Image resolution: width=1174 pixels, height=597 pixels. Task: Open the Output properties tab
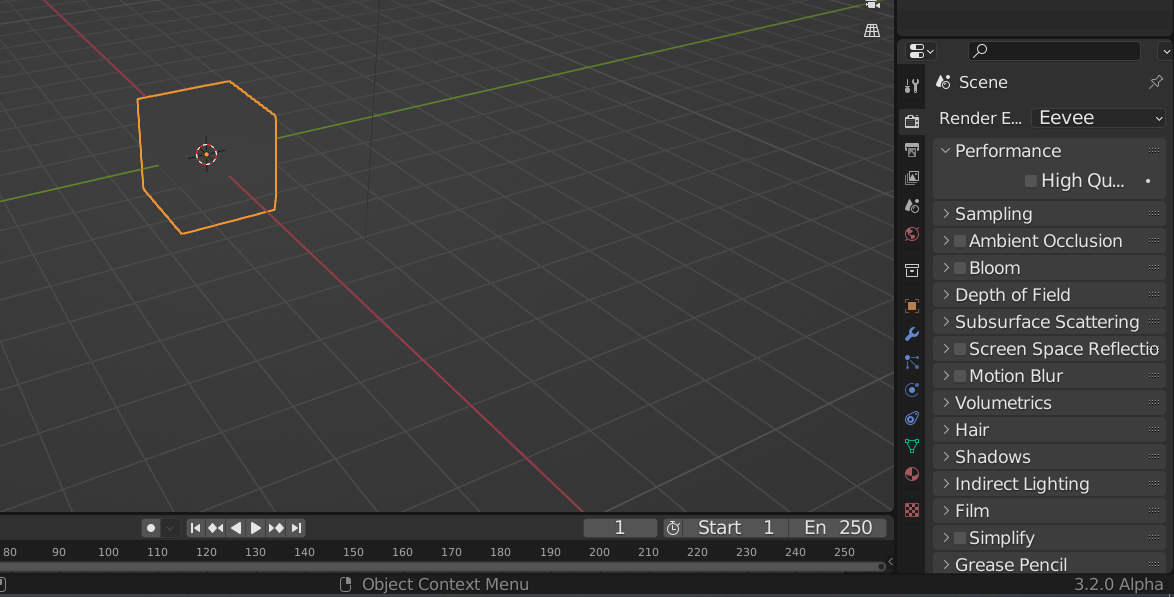click(911, 150)
